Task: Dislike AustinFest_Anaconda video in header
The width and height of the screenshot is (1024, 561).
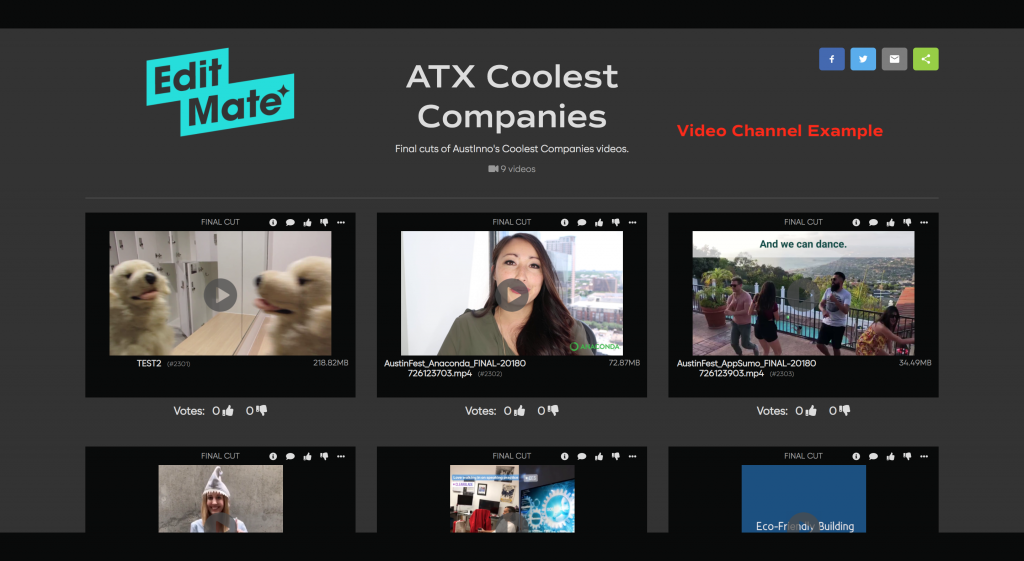Action: point(615,222)
